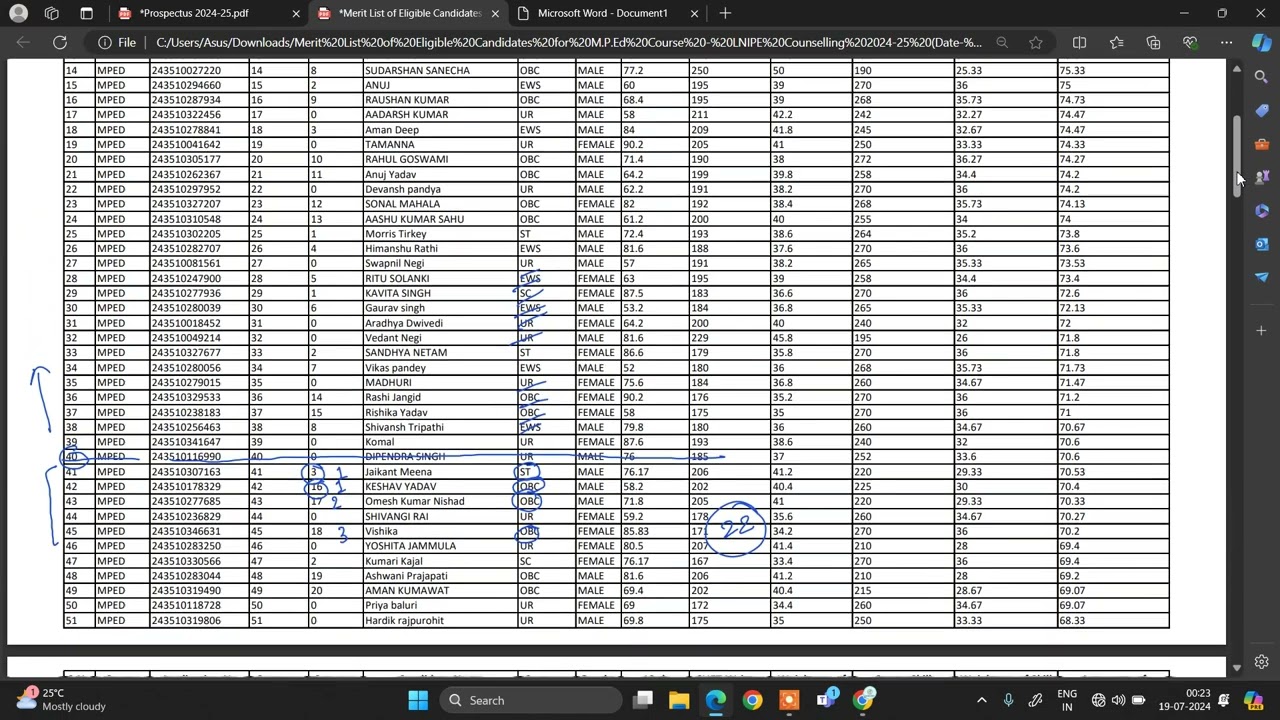
Task: Select the name Shivansh Tripathi
Action: tap(404, 427)
